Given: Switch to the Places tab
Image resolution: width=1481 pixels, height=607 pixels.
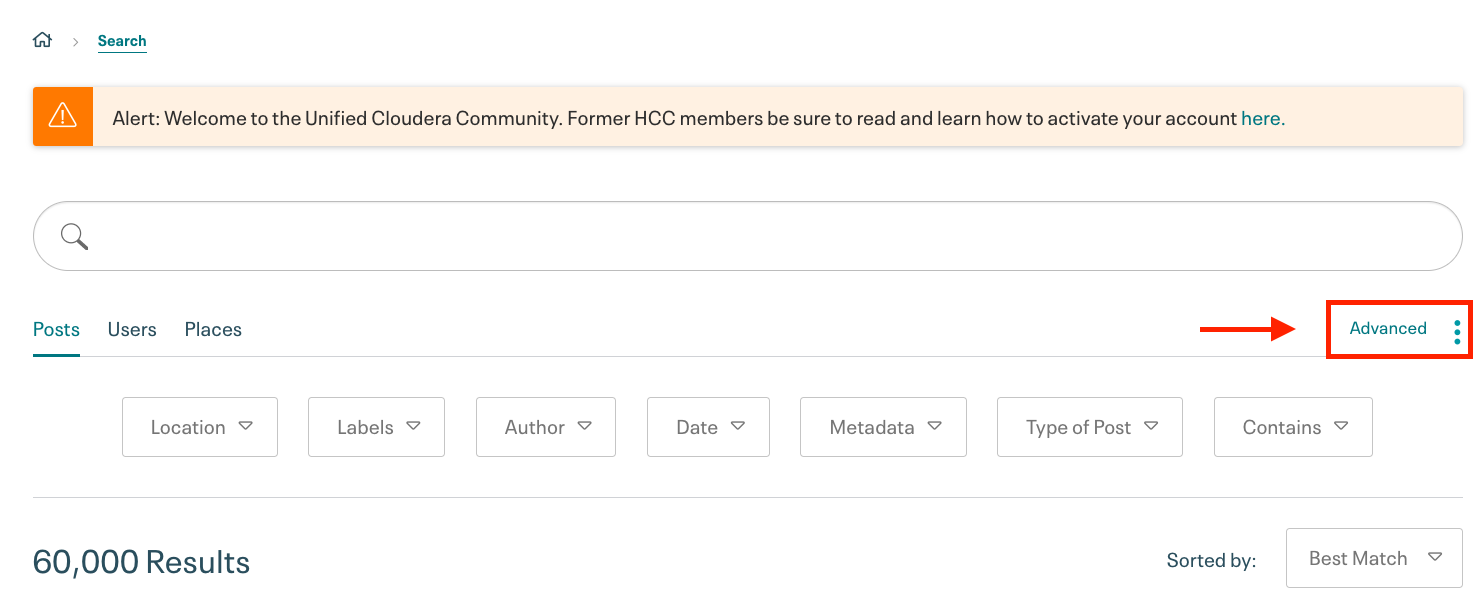Looking at the screenshot, I should [x=213, y=329].
